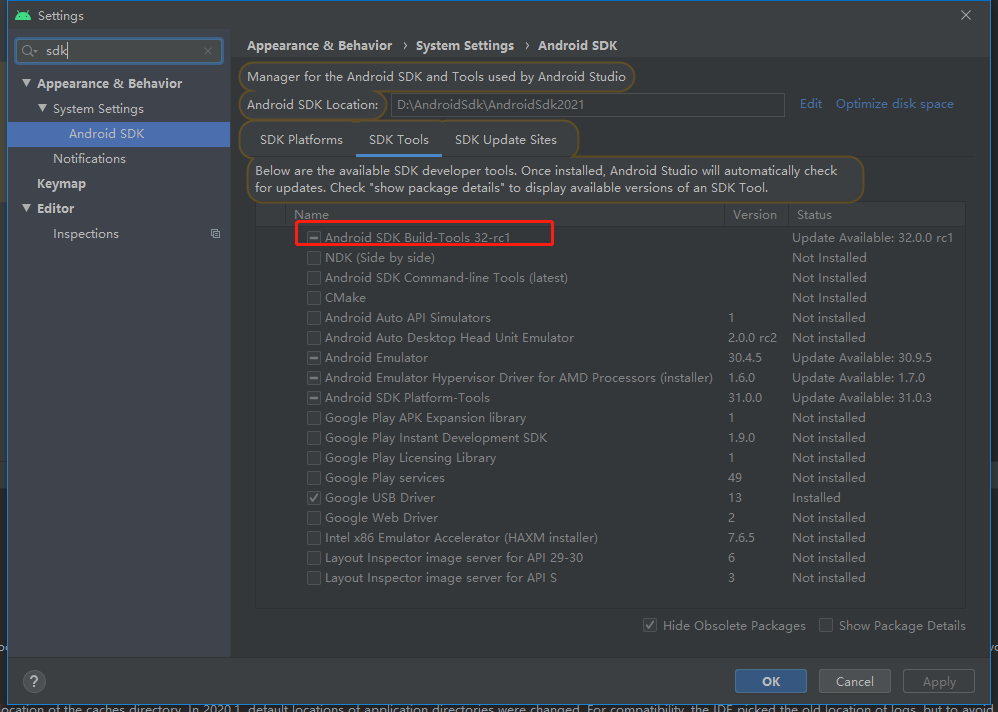Click the Android SDK Location path field

tap(588, 104)
